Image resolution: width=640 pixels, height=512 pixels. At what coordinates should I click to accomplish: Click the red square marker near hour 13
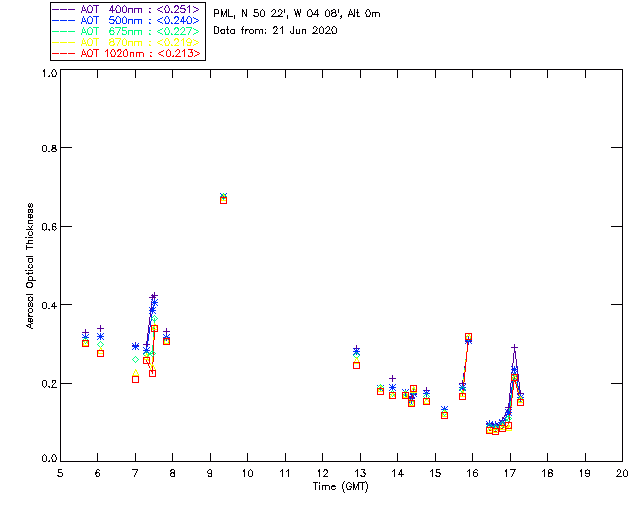tap(356, 365)
